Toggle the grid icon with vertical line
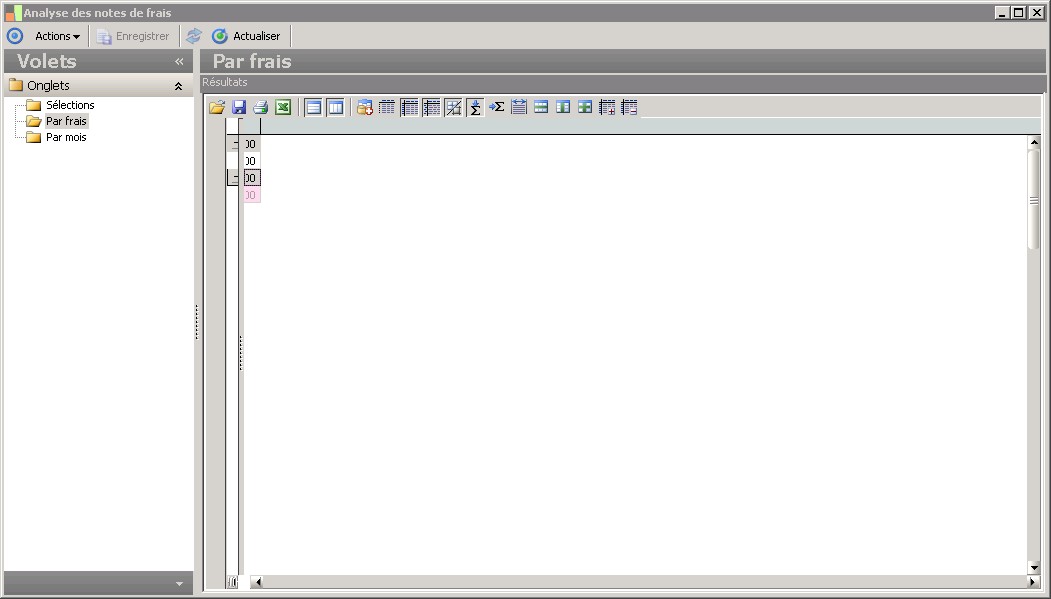Screen dimensions: 1051x599 coord(409,107)
